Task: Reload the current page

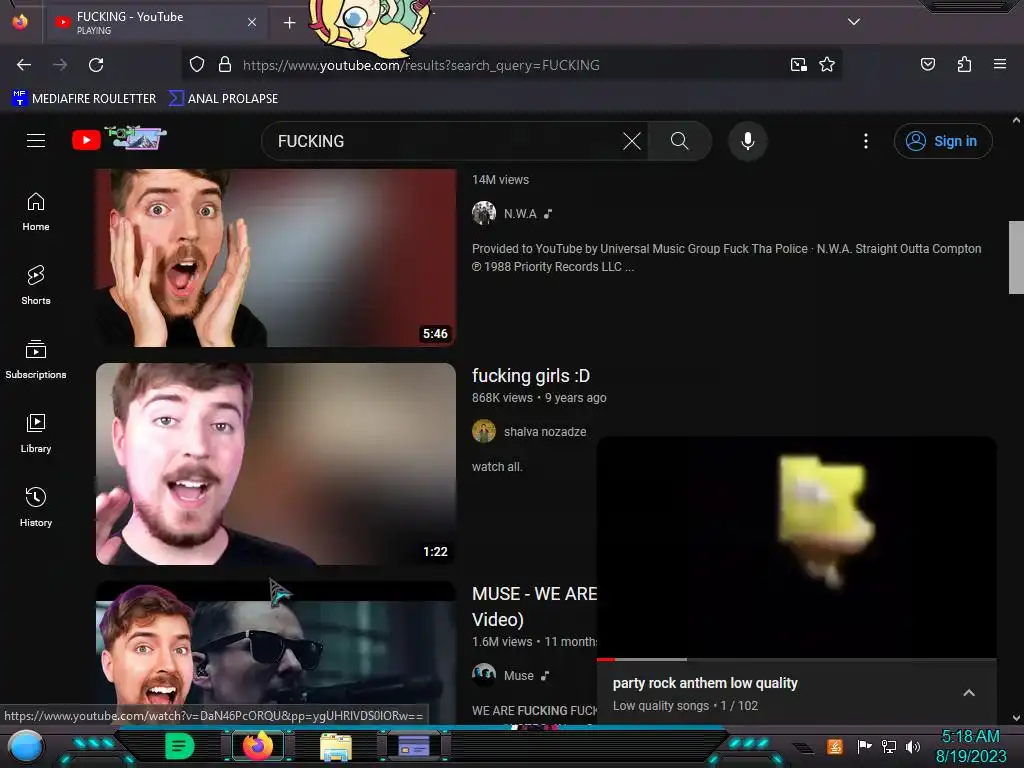Action: 96,65
